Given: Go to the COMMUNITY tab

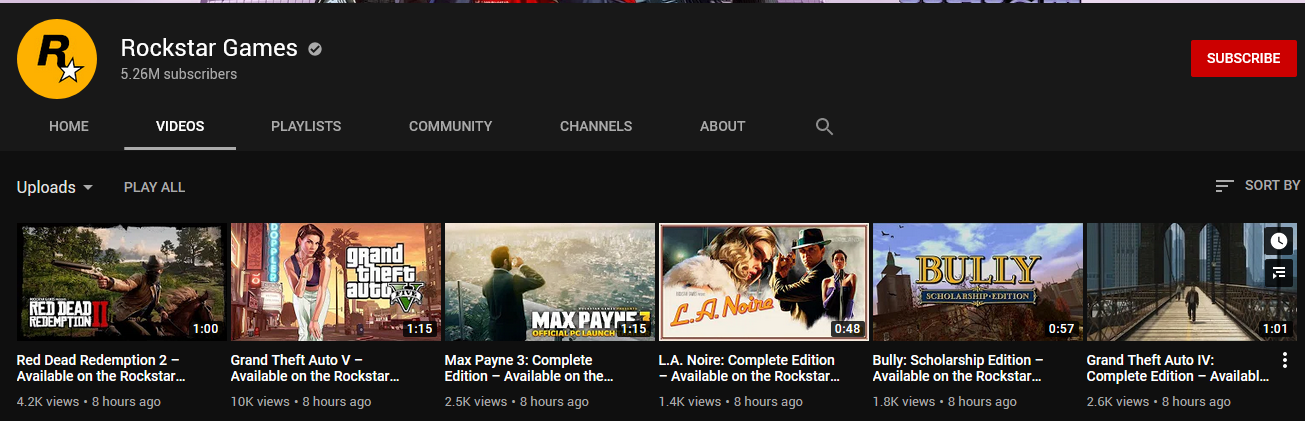Looking at the screenshot, I should 450,126.
